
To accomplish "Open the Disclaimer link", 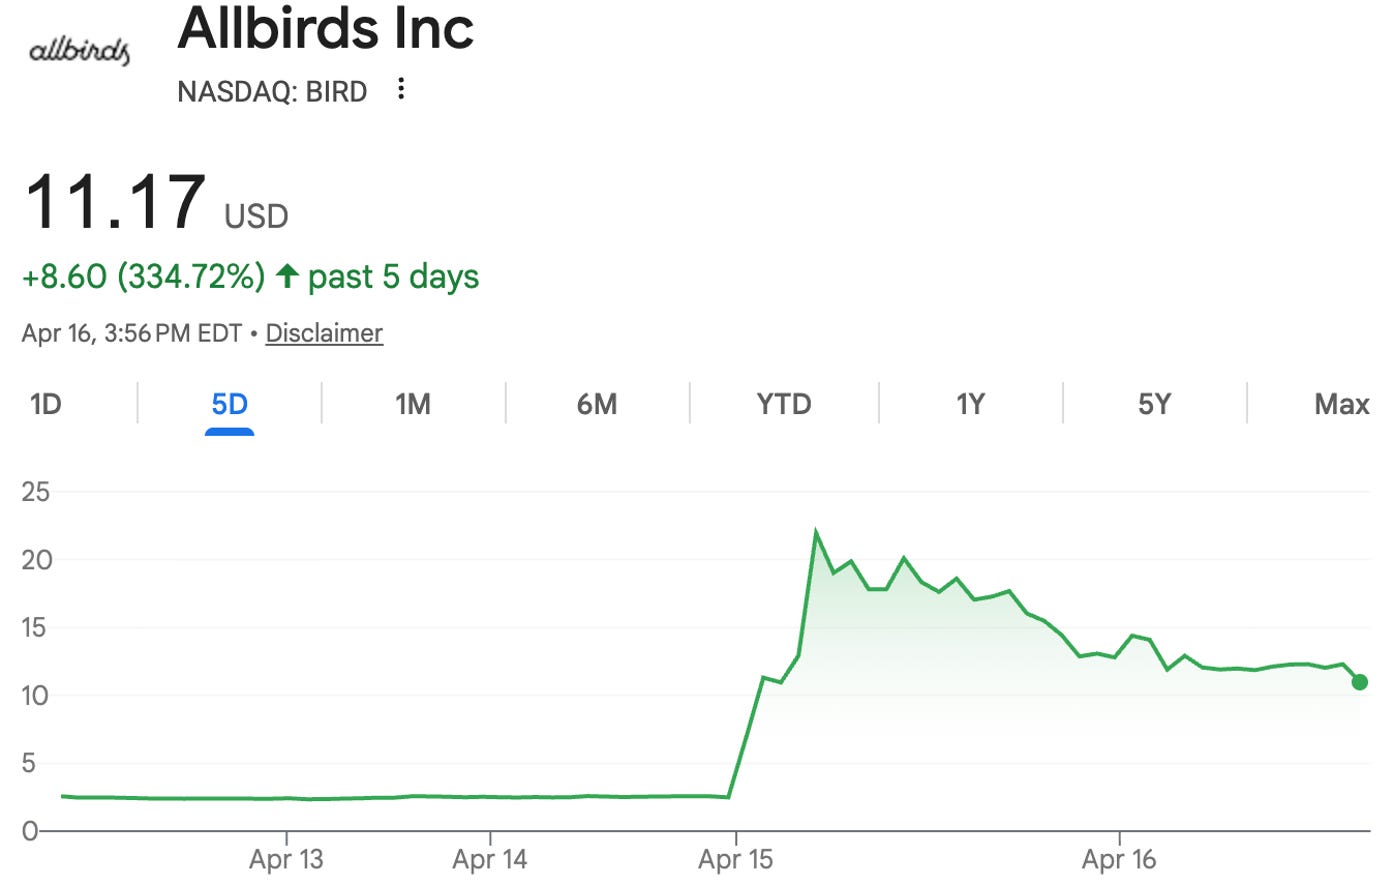I will click(x=324, y=333).
